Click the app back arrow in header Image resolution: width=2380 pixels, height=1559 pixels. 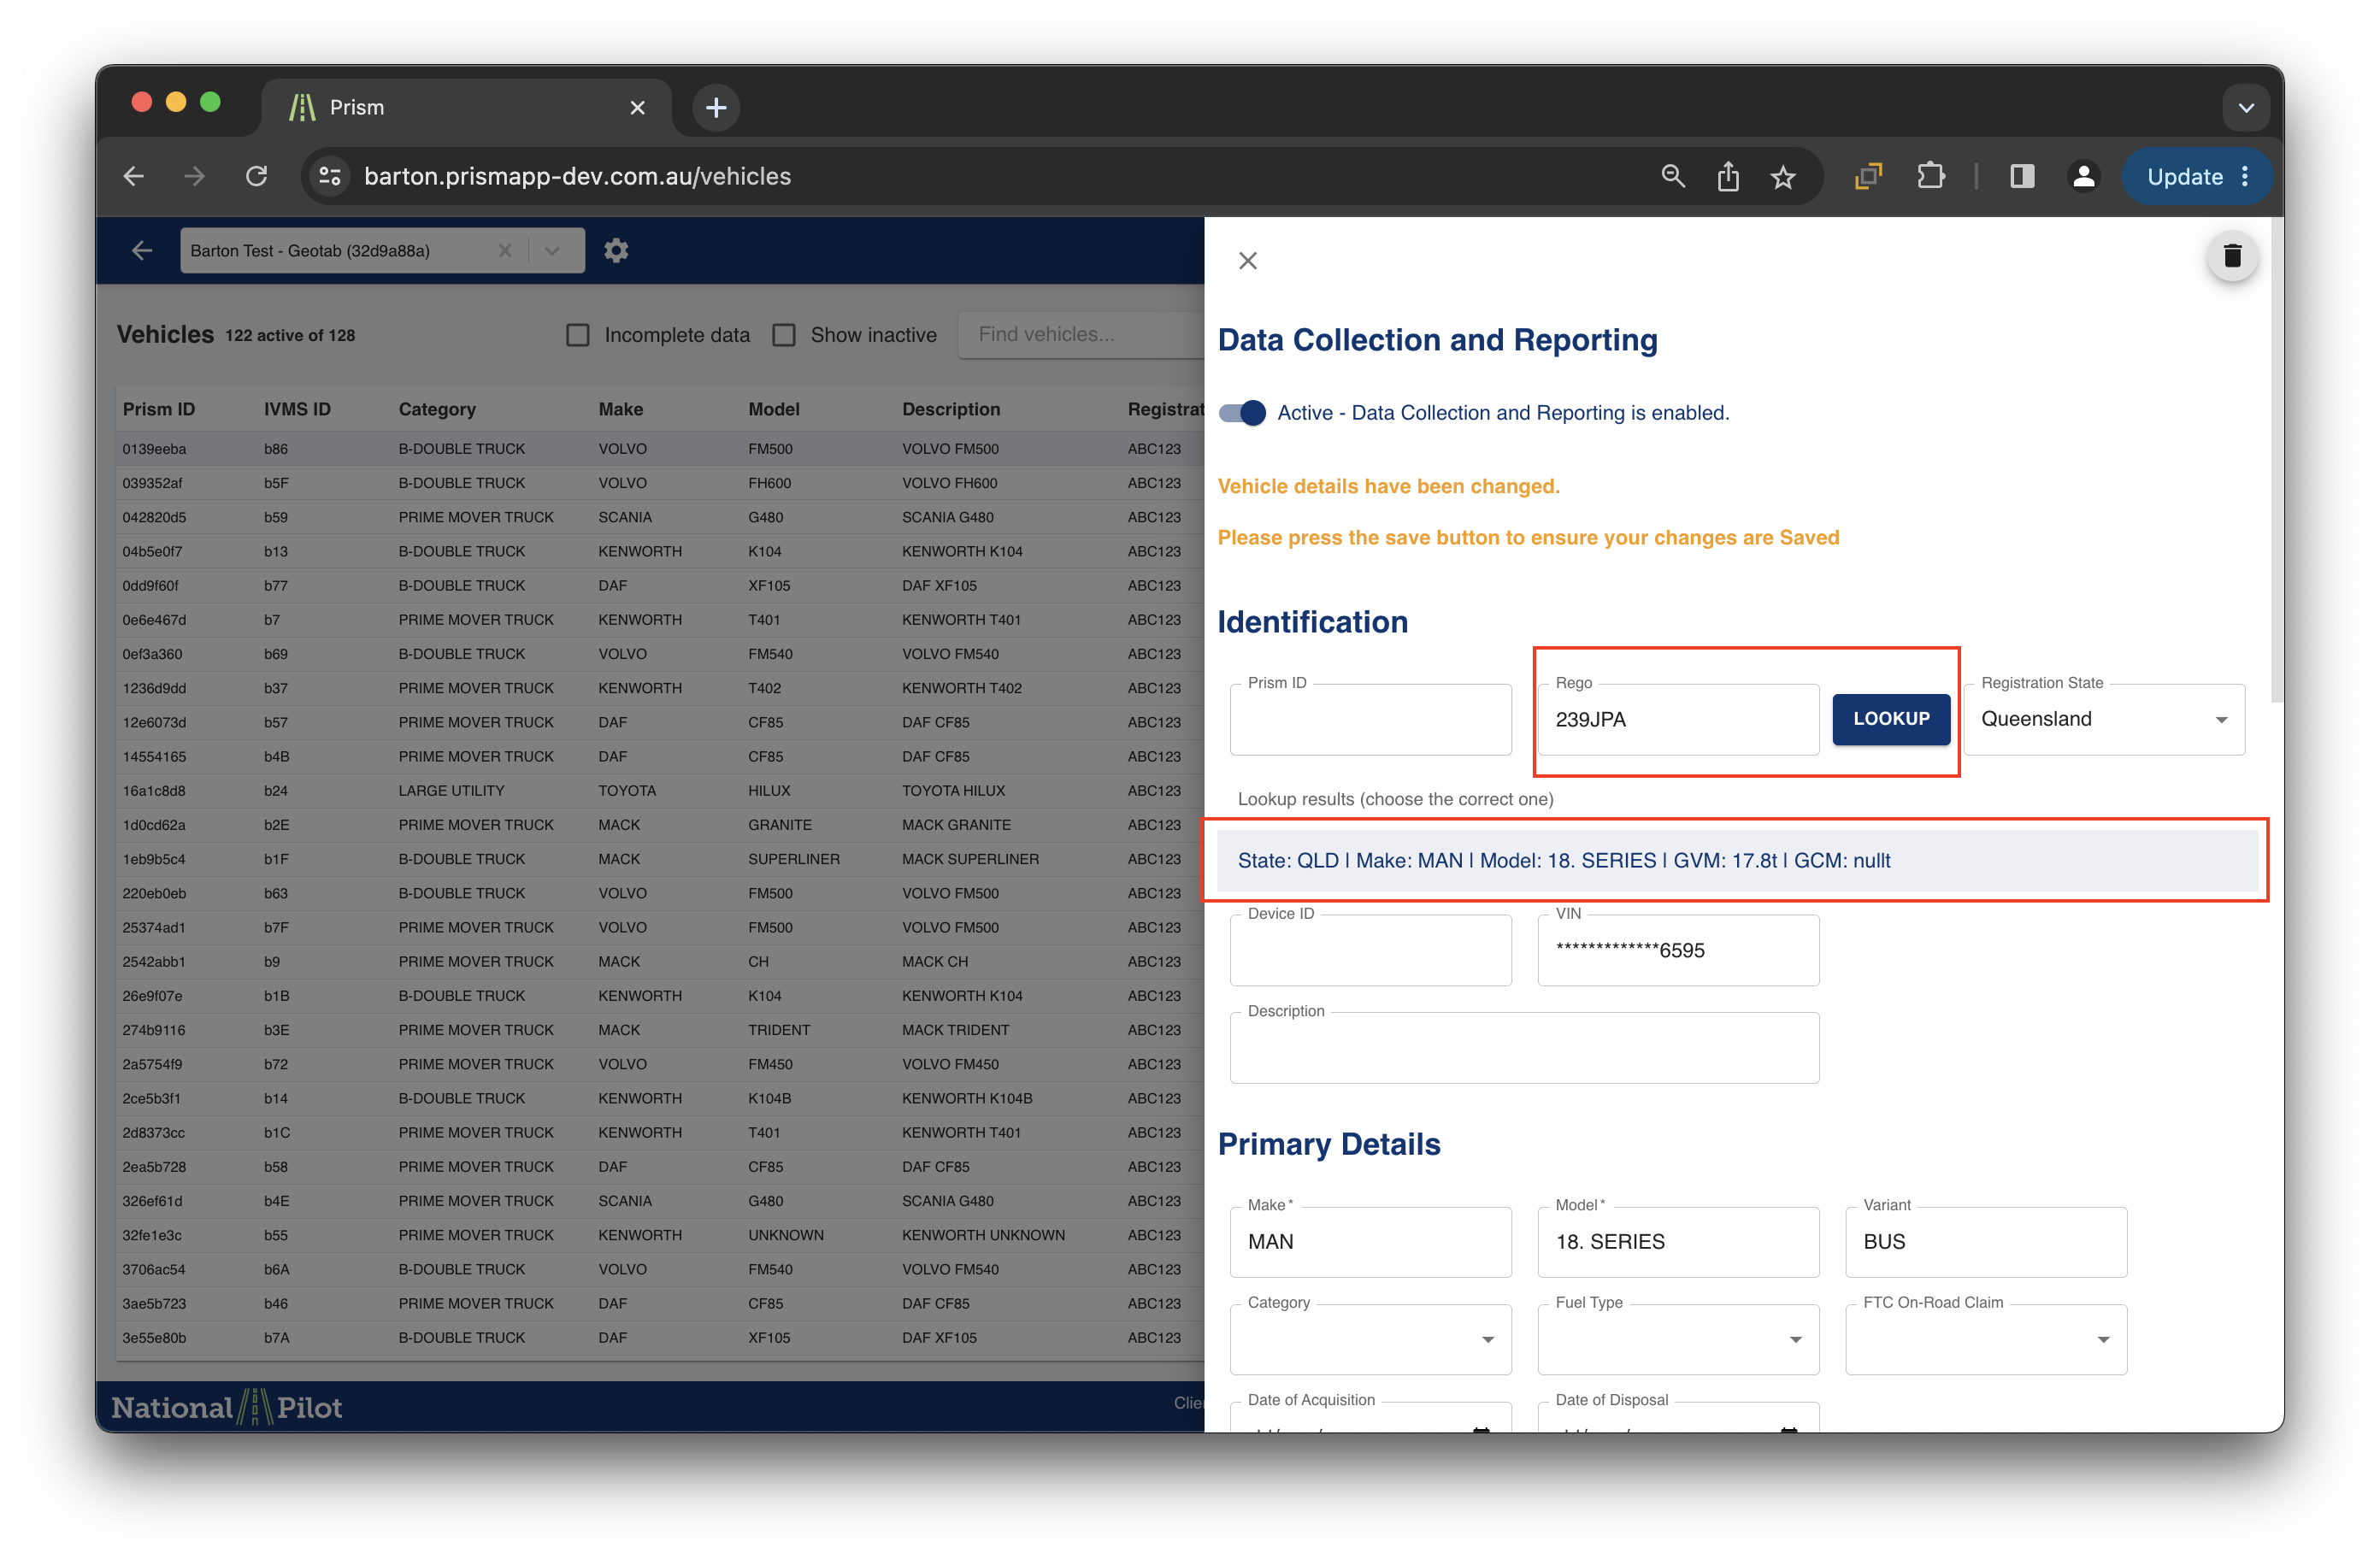[x=142, y=250]
